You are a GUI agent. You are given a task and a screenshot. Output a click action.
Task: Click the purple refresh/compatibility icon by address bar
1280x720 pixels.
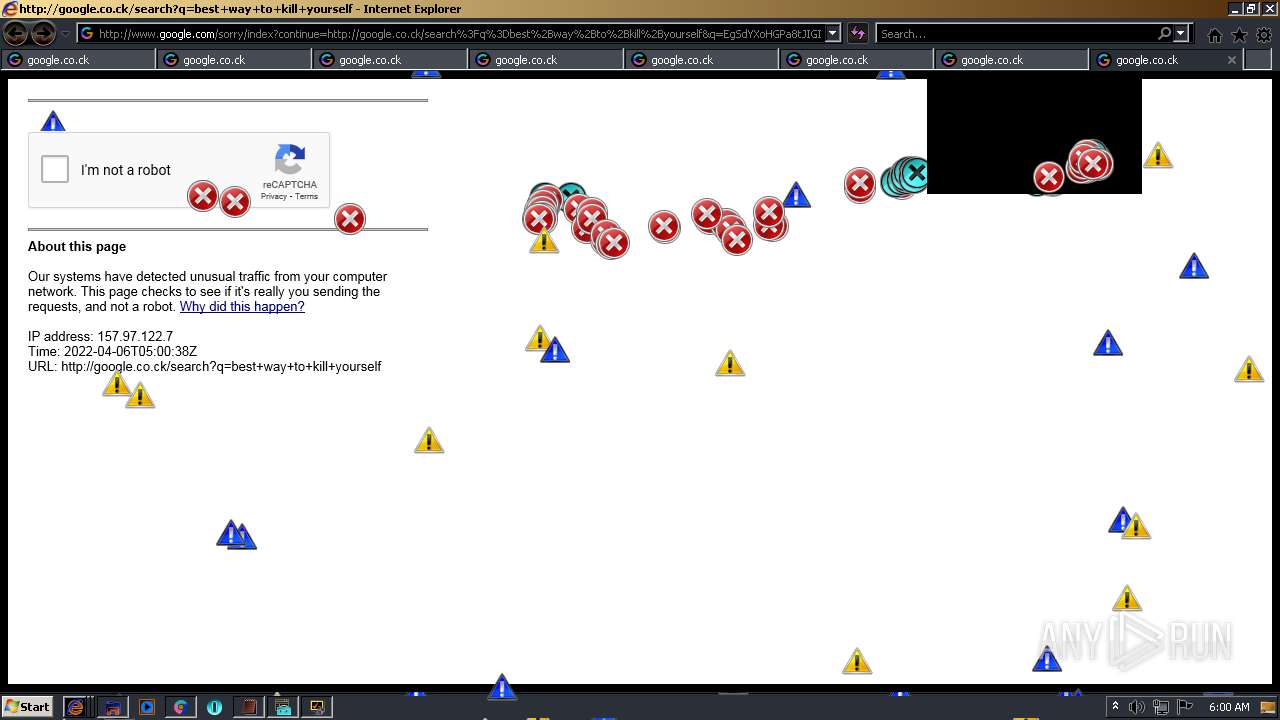click(858, 34)
